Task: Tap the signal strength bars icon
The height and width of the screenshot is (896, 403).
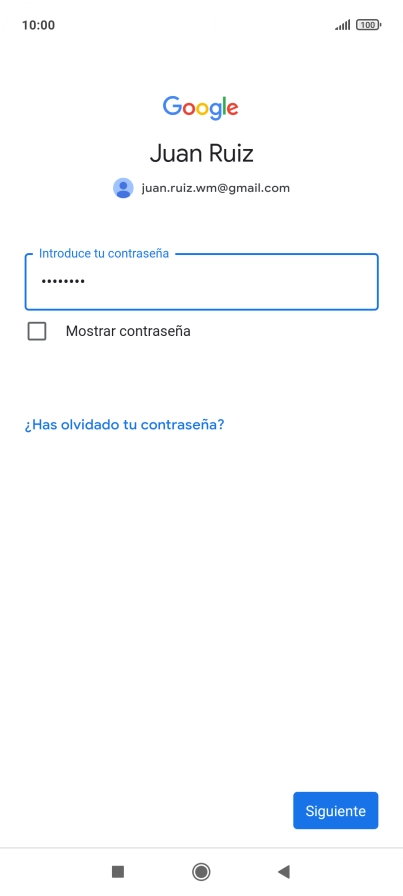Action: (343, 25)
